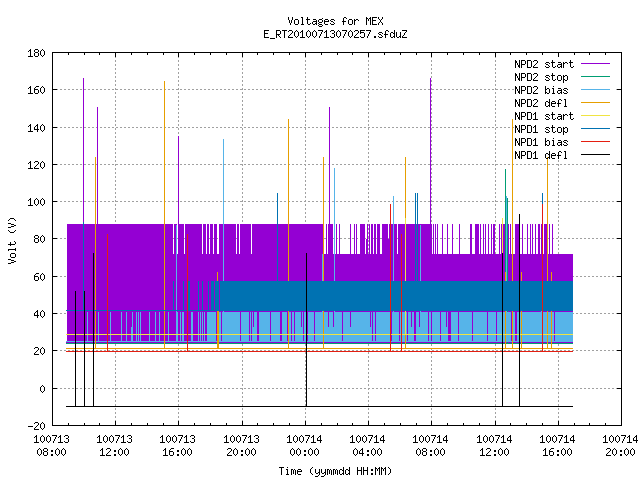Click the y-axis tick value -20
The image size is (640, 480).
[36, 426]
